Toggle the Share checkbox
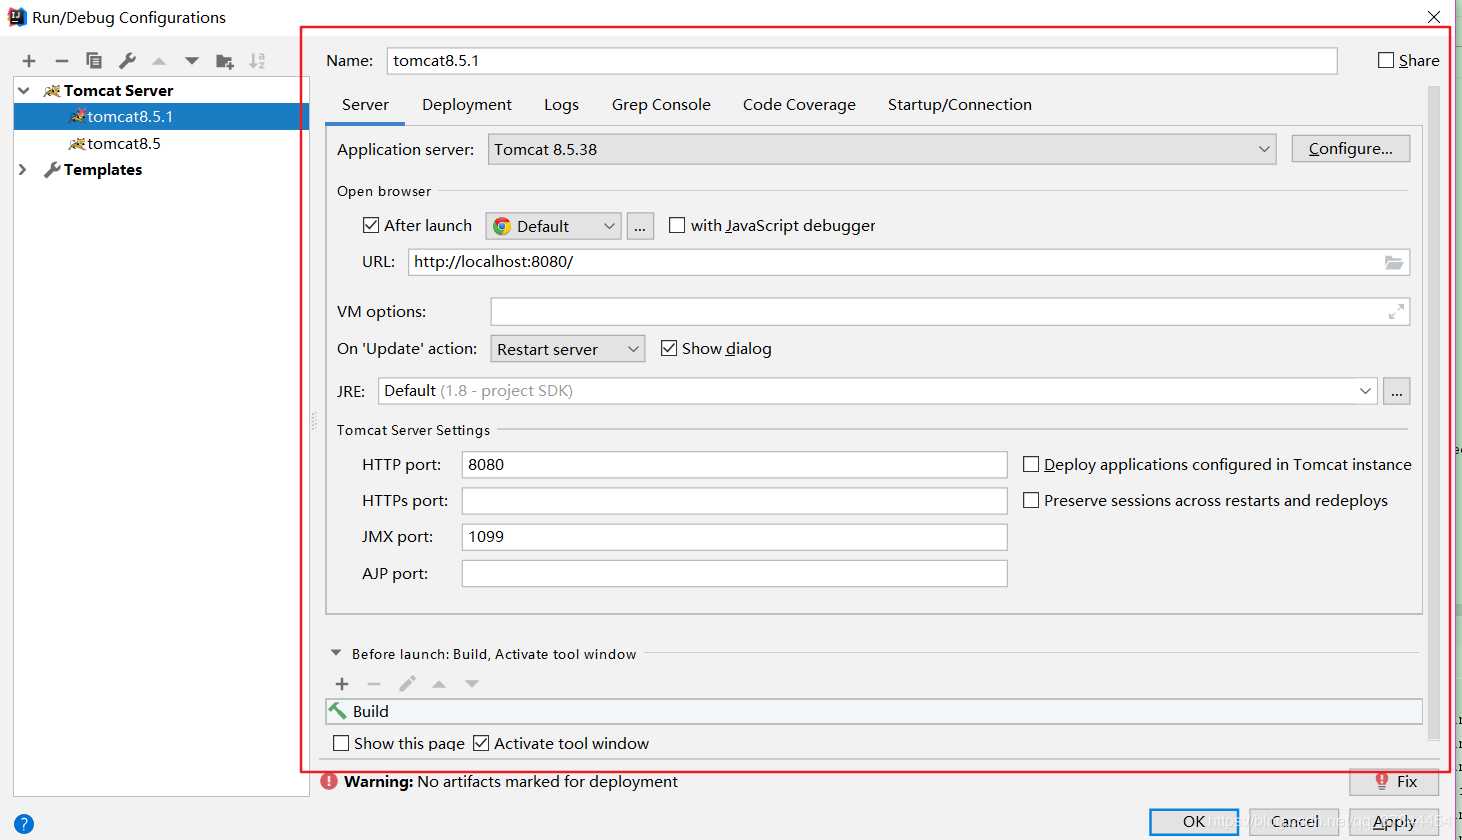 pyautogui.click(x=1386, y=60)
